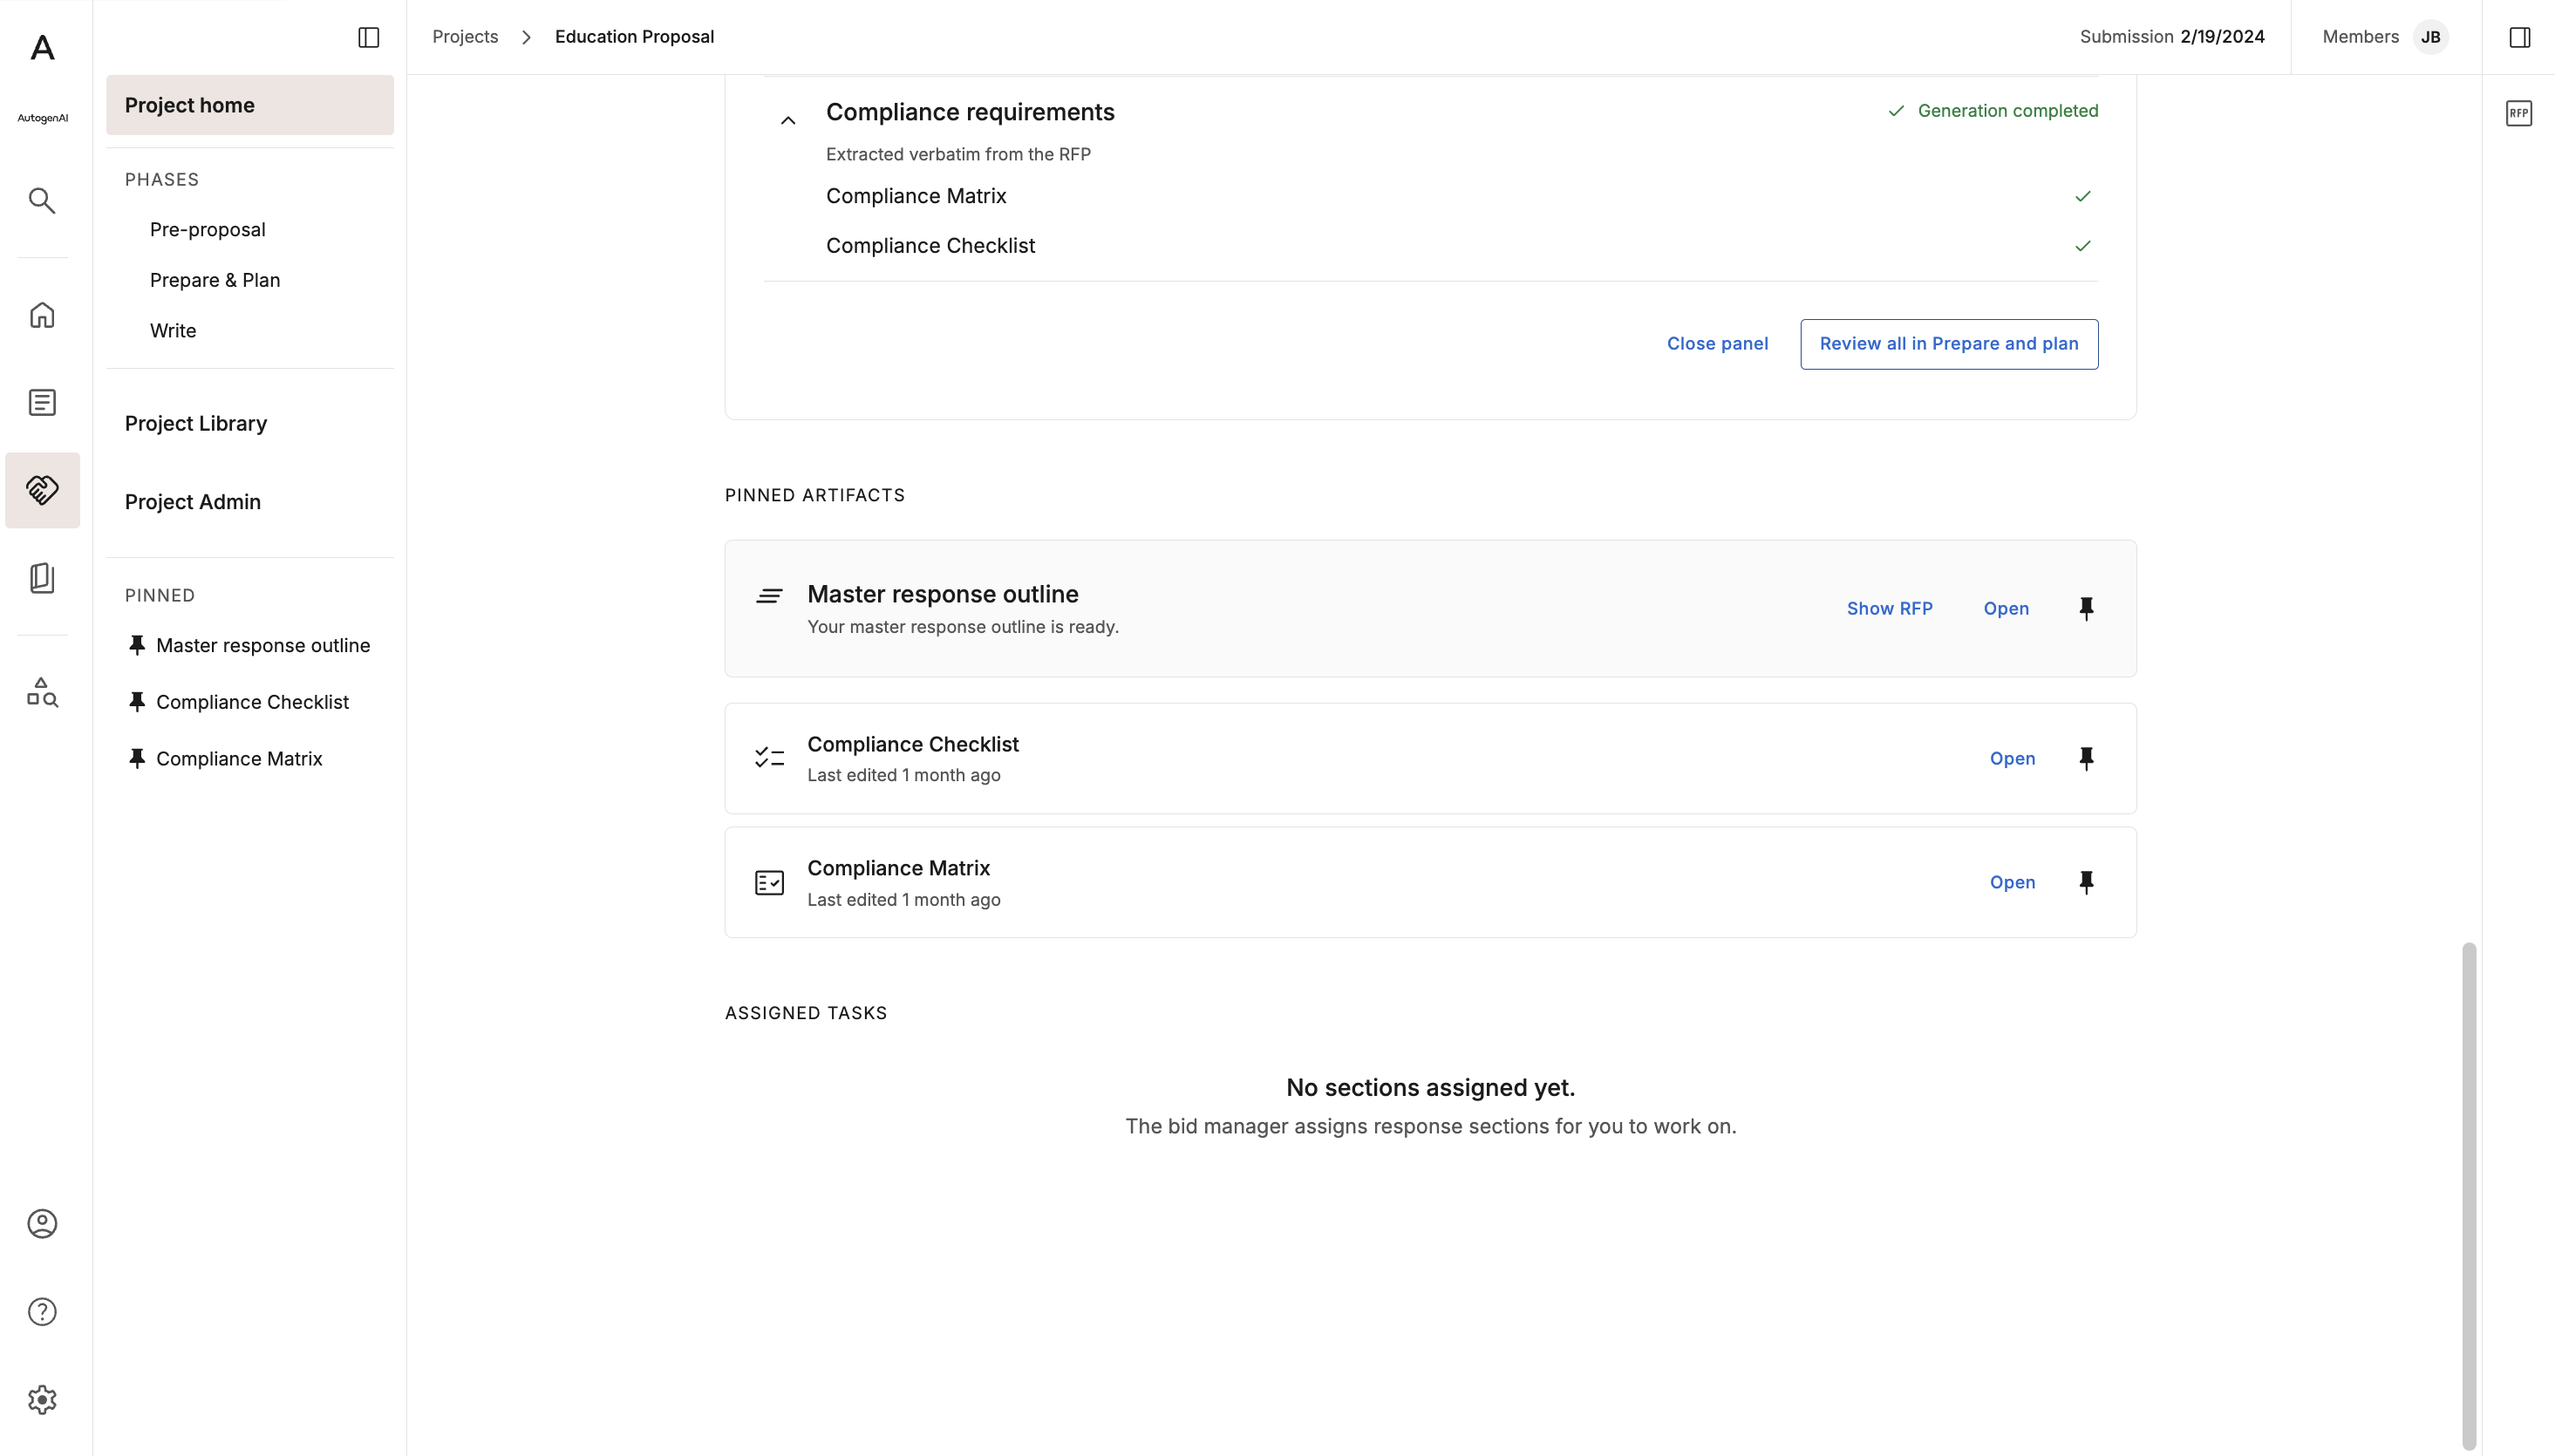2555x1456 pixels.
Task: Click the vertical page scrollbar
Action: coord(2469,1195)
